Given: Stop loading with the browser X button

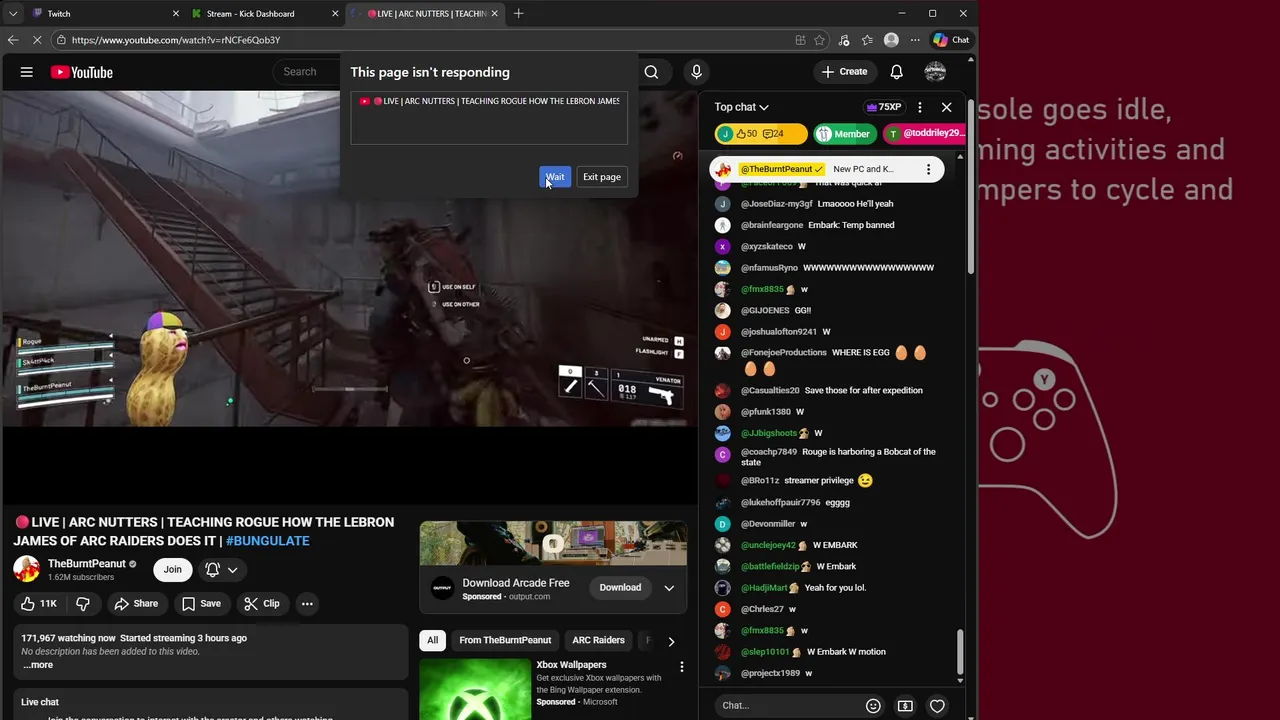Looking at the screenshot, I should coord(38,40).
